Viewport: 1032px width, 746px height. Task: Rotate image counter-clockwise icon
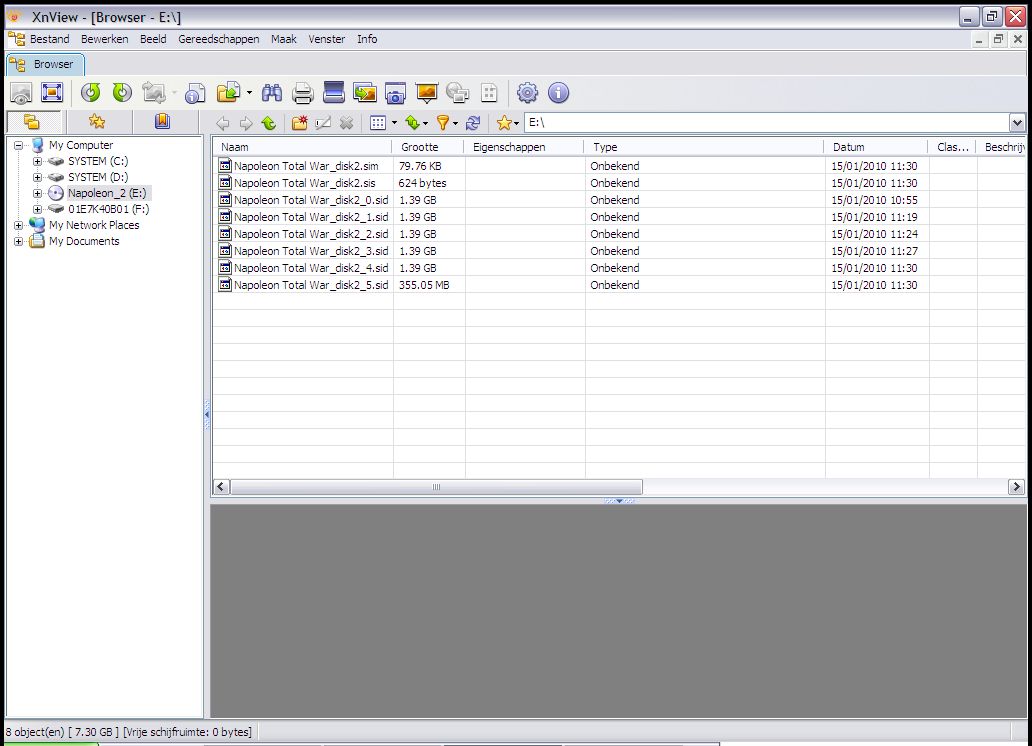[91, 93]
